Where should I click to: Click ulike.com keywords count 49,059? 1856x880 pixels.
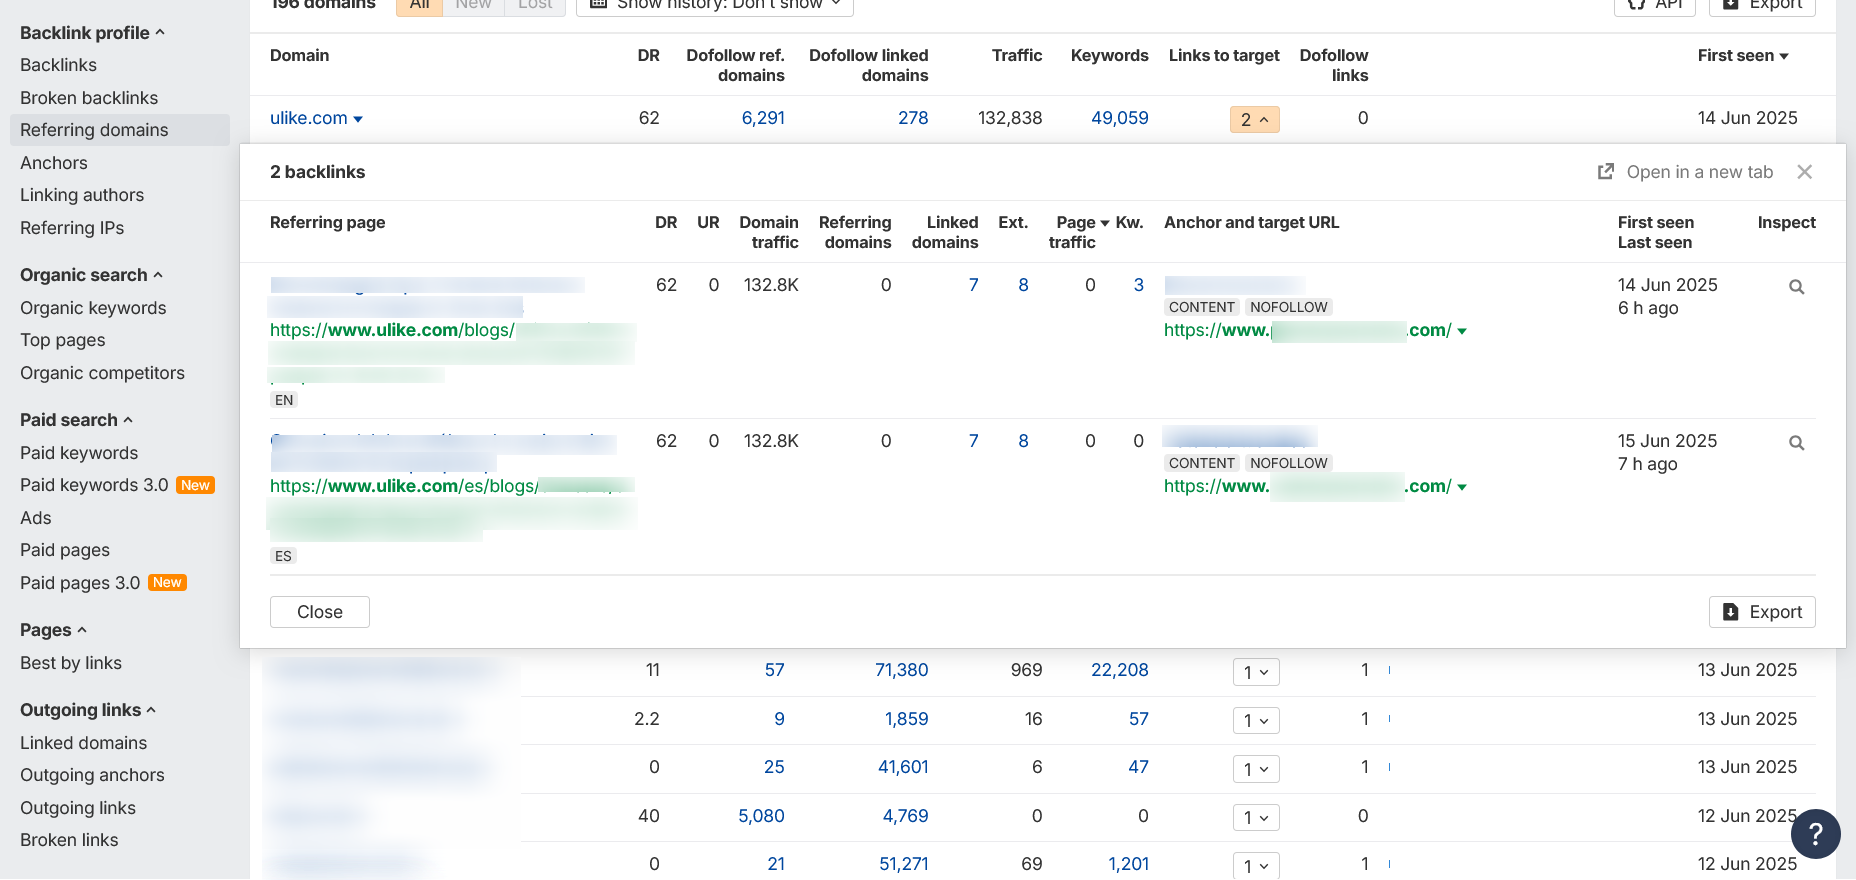point(1120,118)
